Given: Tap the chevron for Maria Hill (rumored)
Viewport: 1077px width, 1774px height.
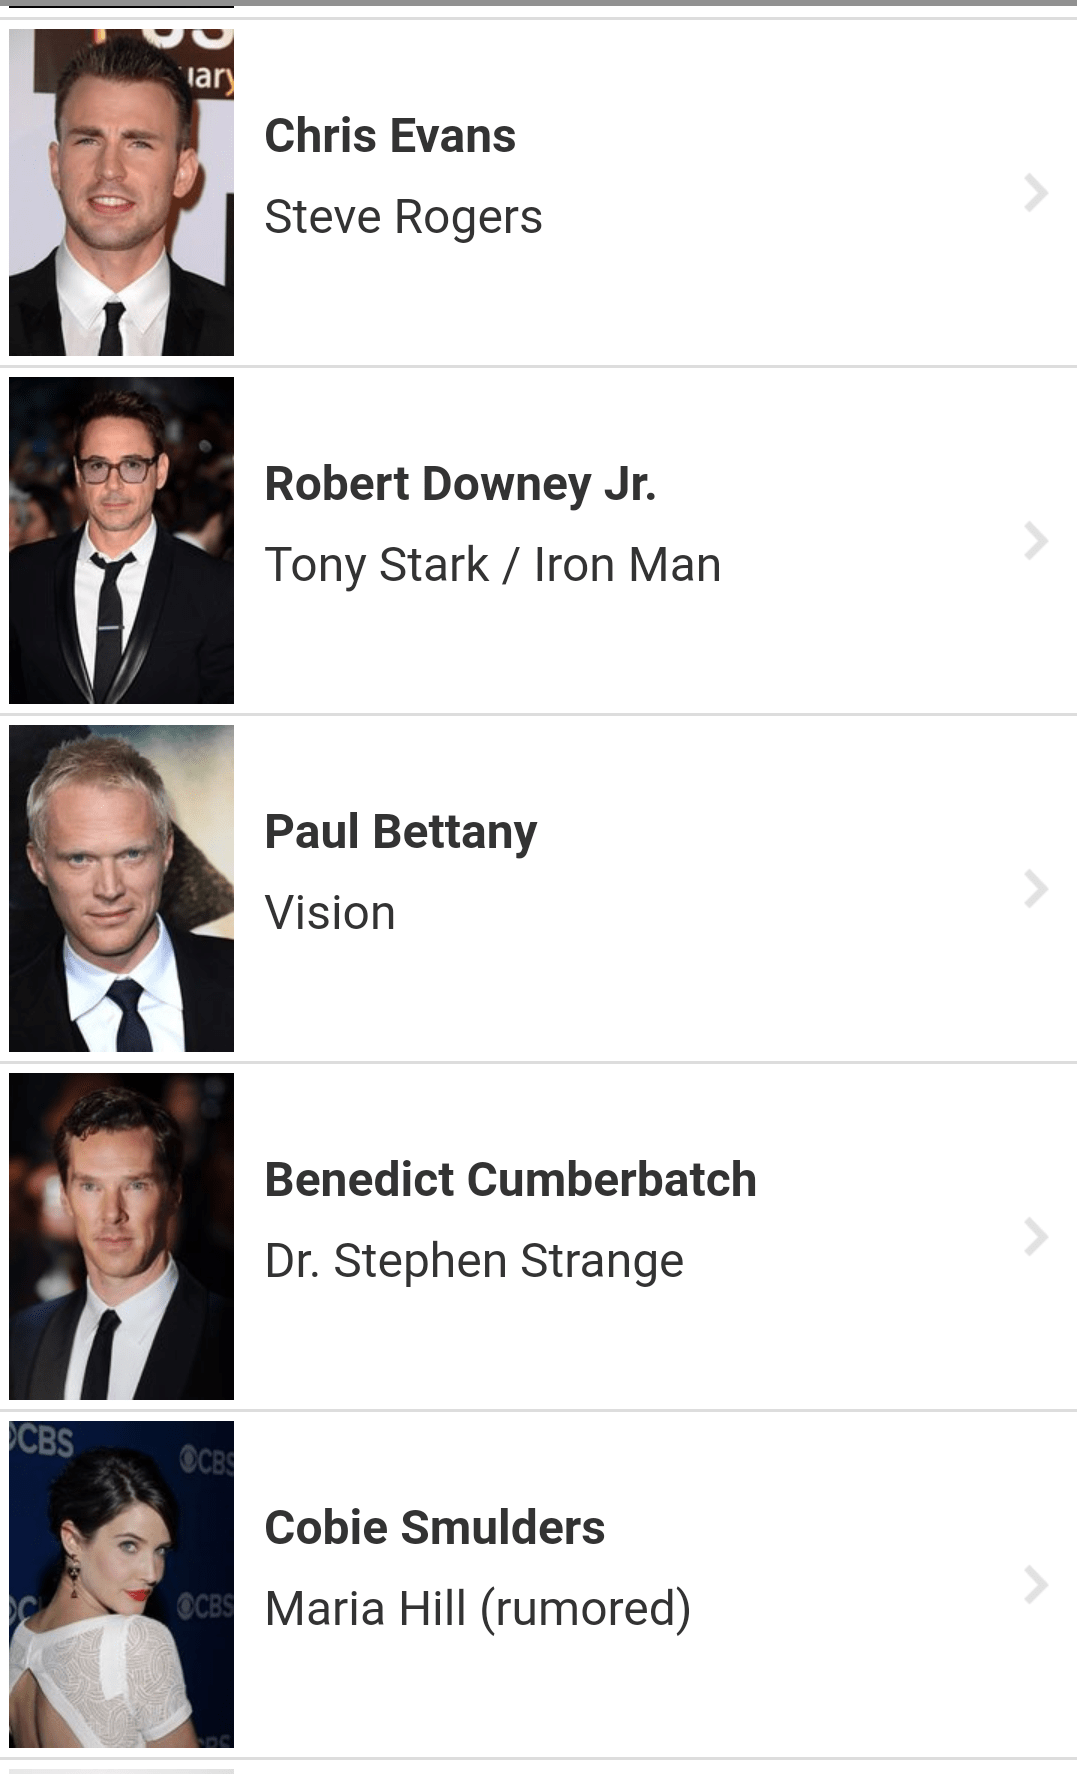Looking at the screenshot, I should pos(1035,1584).
